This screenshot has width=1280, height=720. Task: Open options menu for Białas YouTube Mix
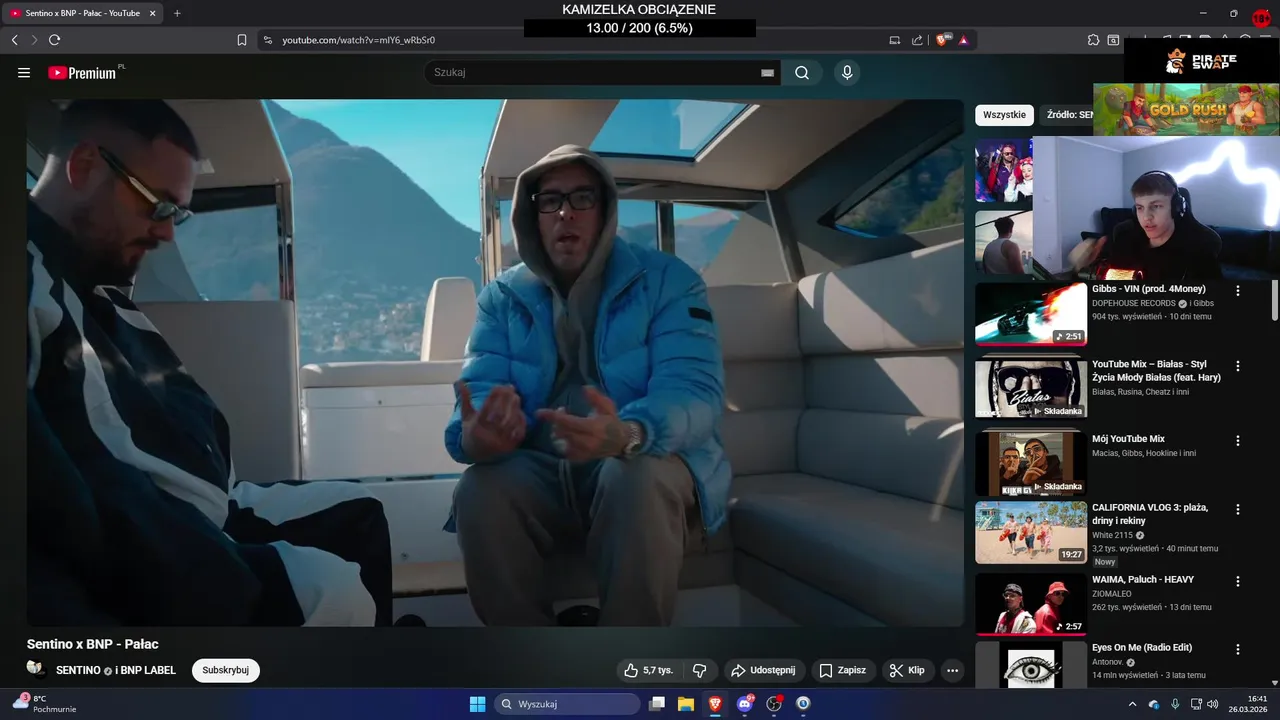click(1238, 366)
